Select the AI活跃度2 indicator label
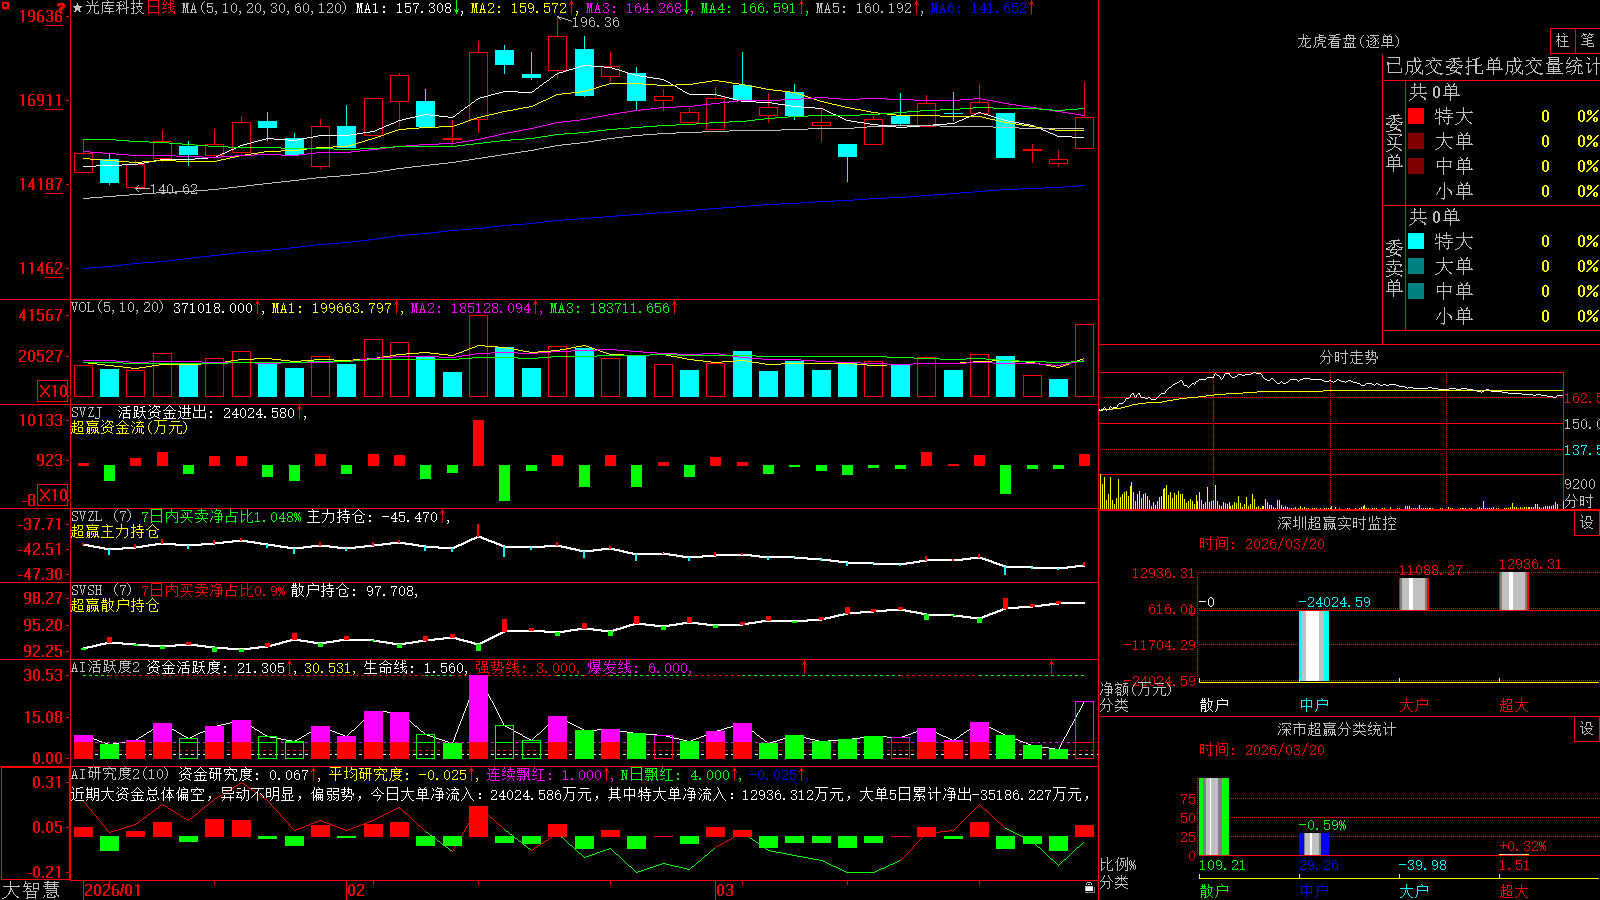This screenshot has width=1600, height=900. click(106, 667)
